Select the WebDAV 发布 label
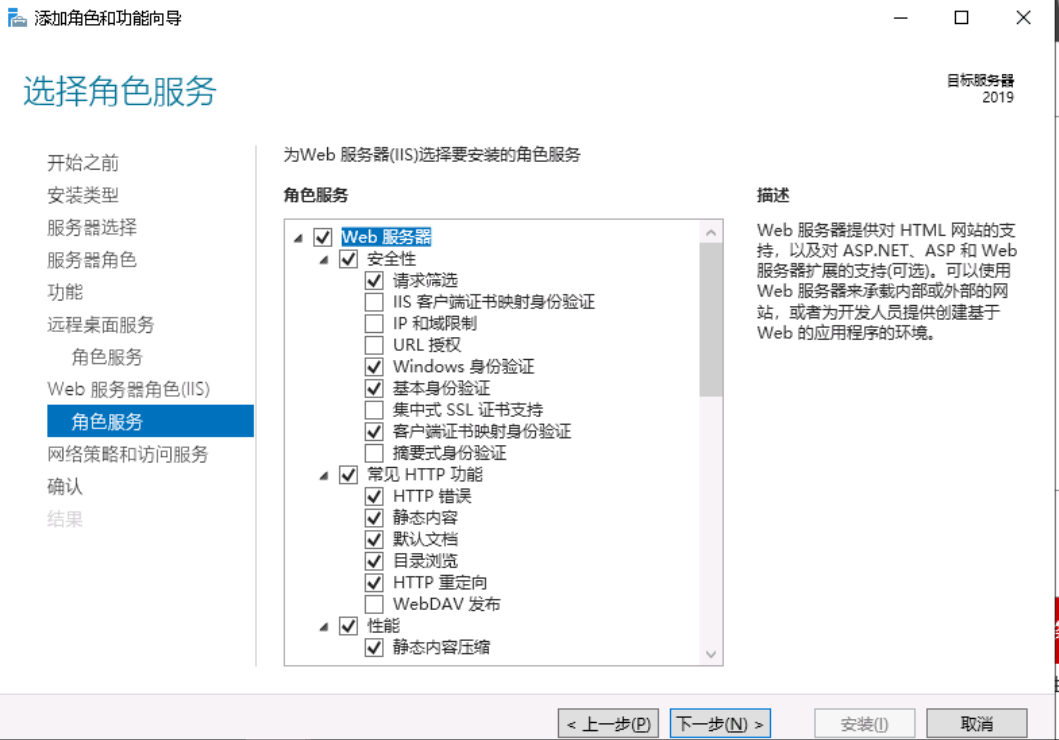This screenshot has width=1059, height=740. point(447,604)
